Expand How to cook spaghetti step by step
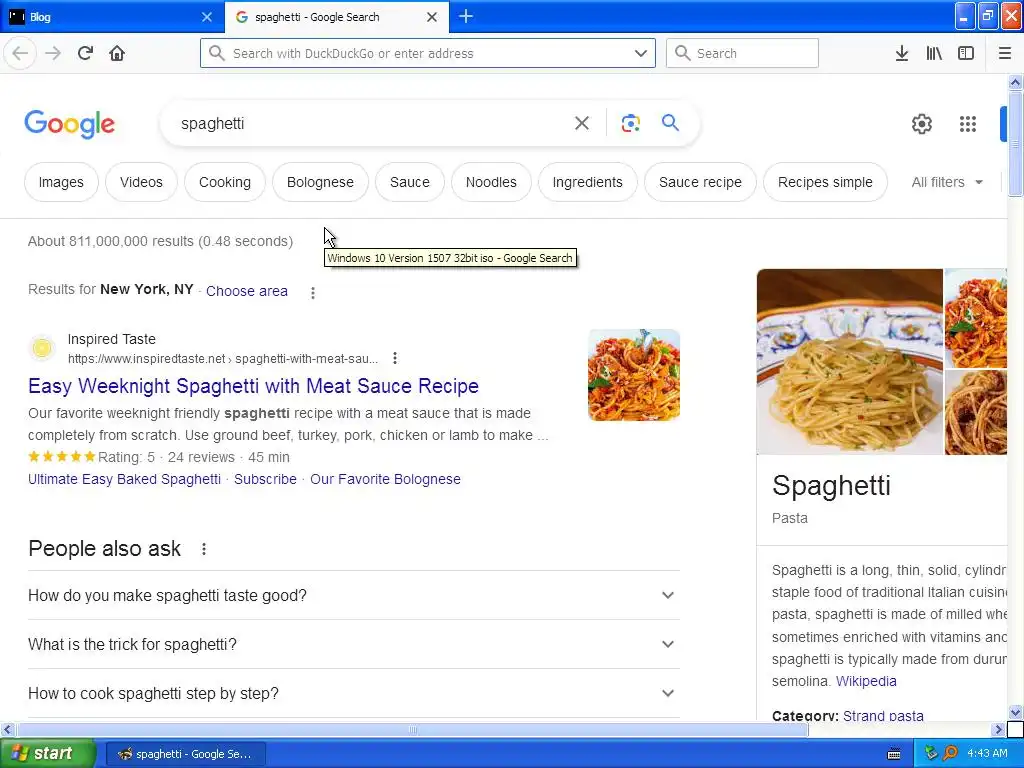The image size is (1024, 768). pos(354,693)
